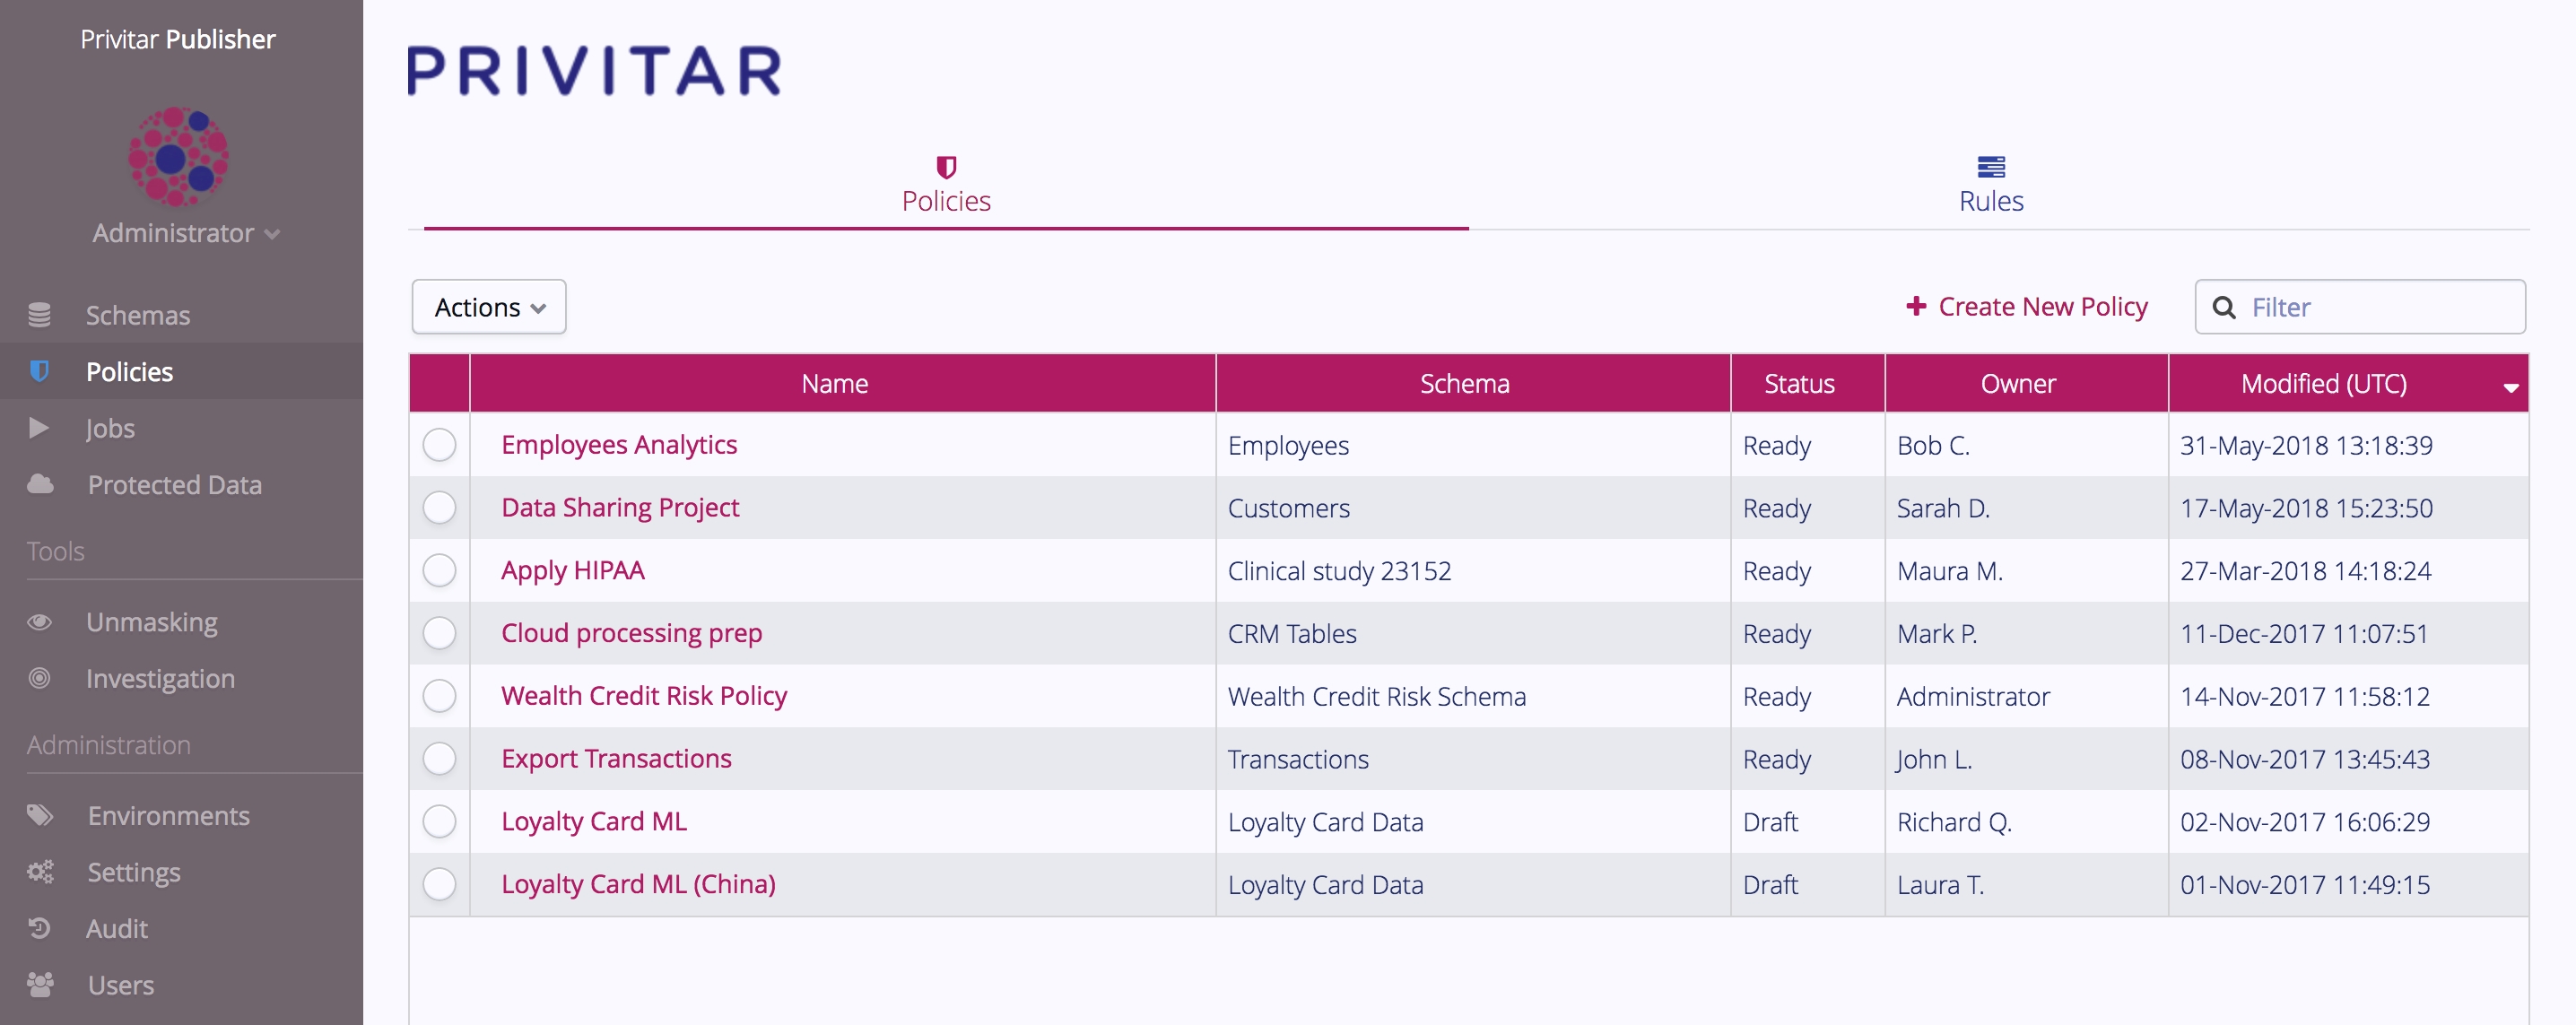Image resolution: width=2576 pixels, height=1025 pixels.
Task: Open Investigation tool in the sidebar
Action: 161,678
